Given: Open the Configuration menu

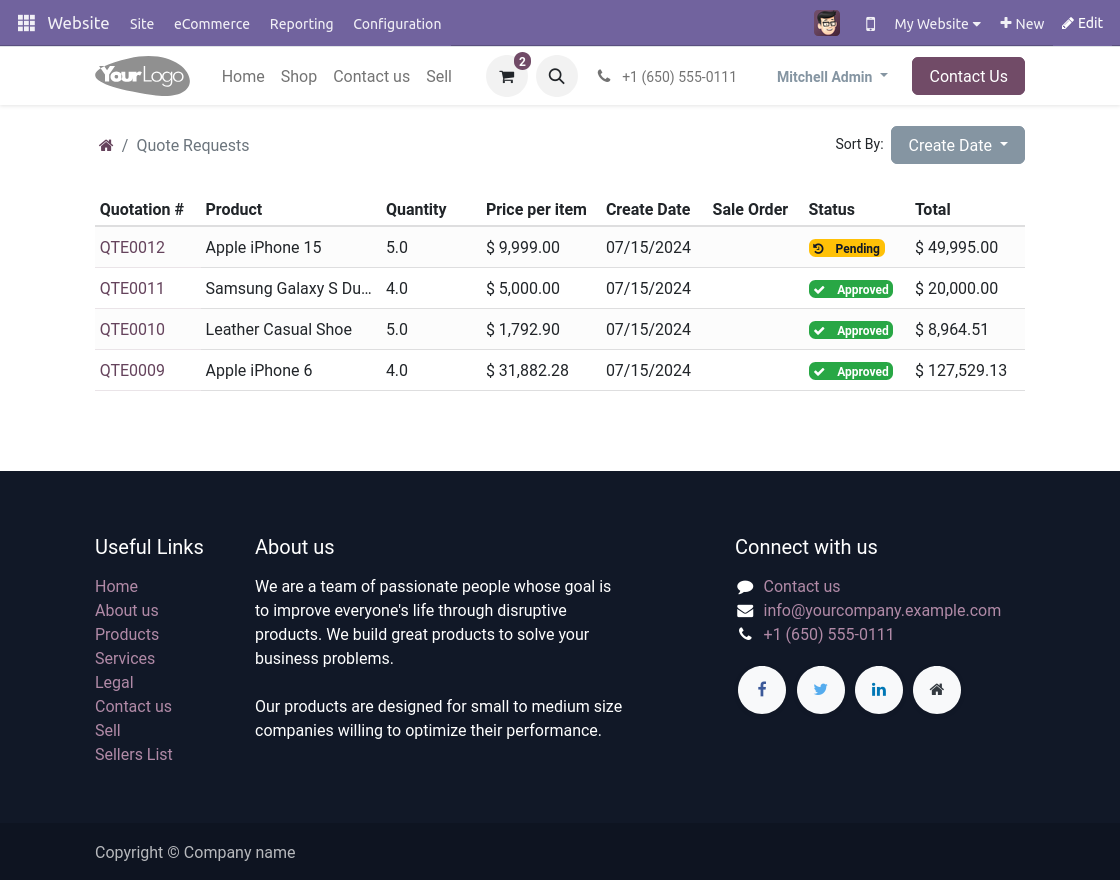Looking at the screenshot, I should tap(397, 24).
